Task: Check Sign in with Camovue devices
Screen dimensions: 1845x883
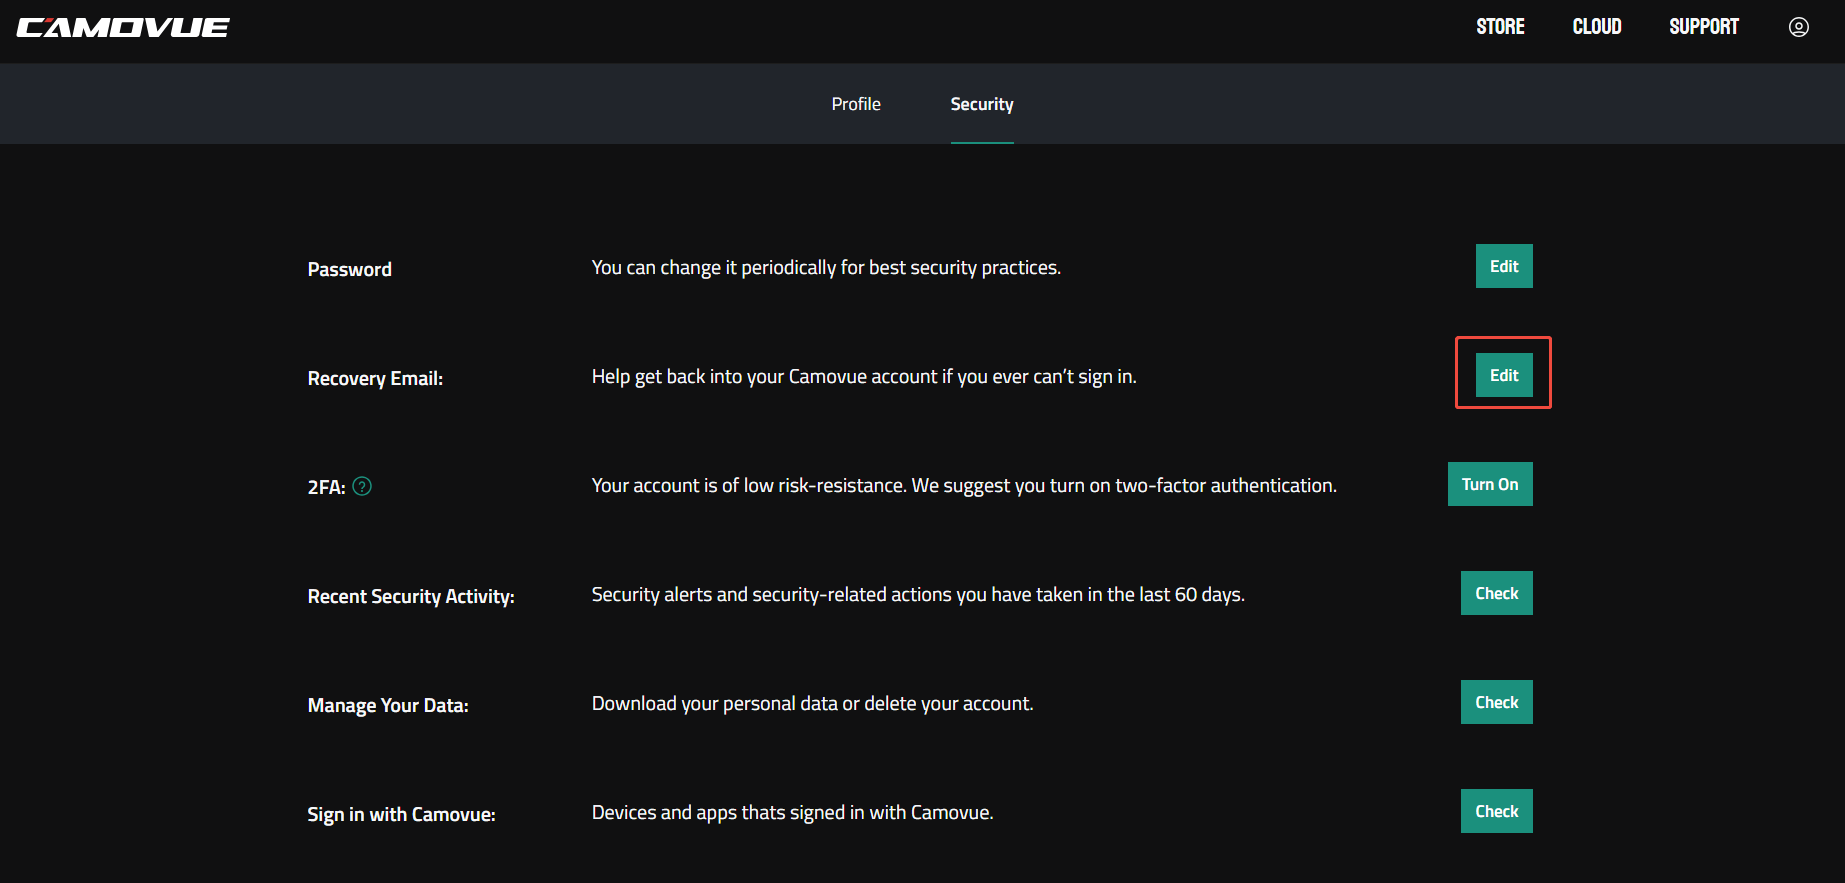Action: 1497,811
